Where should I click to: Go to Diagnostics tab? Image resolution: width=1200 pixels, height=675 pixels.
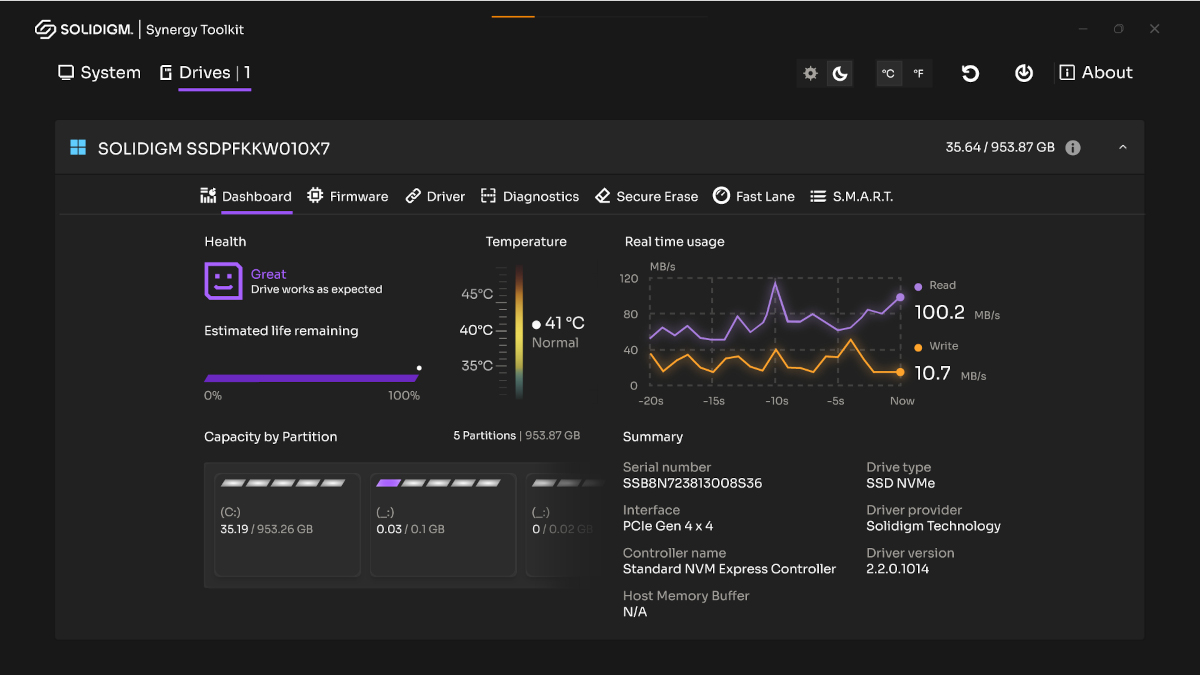point(530,196)
